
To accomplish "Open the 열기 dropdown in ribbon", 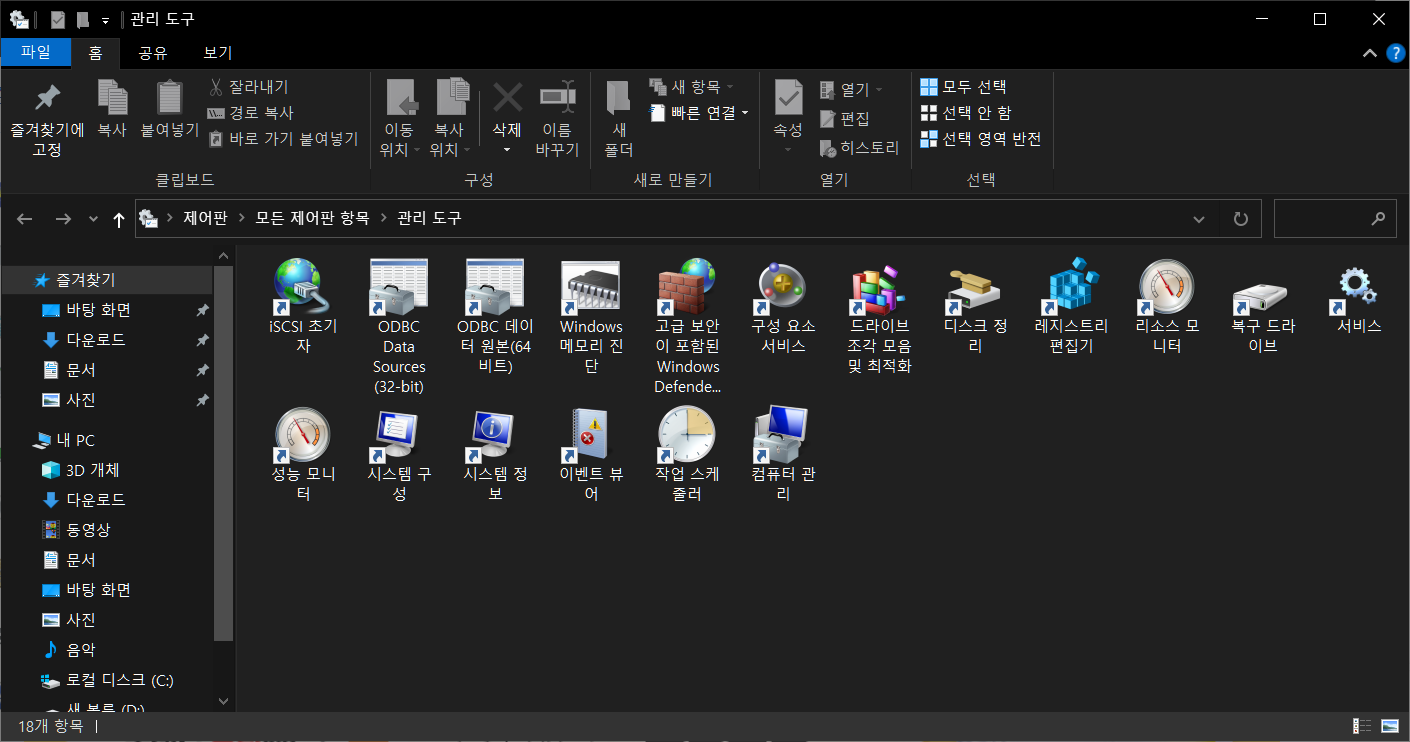I will (x=851, y=90).
